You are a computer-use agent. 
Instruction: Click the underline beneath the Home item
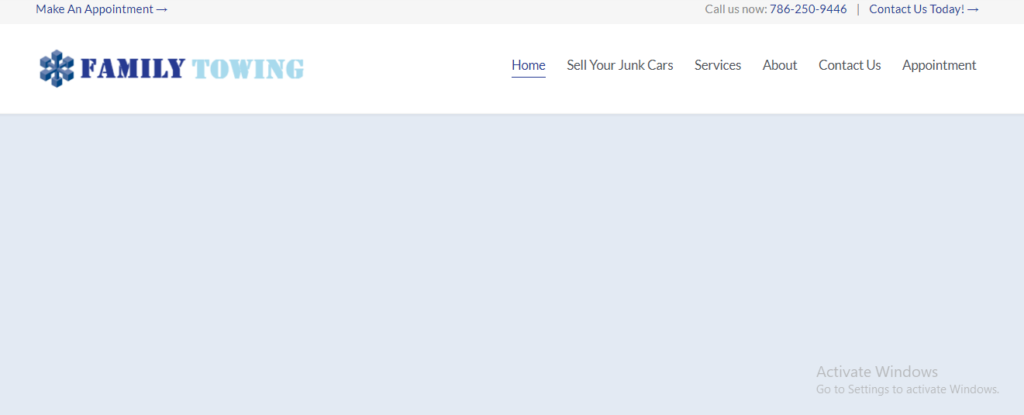[528, 77]
